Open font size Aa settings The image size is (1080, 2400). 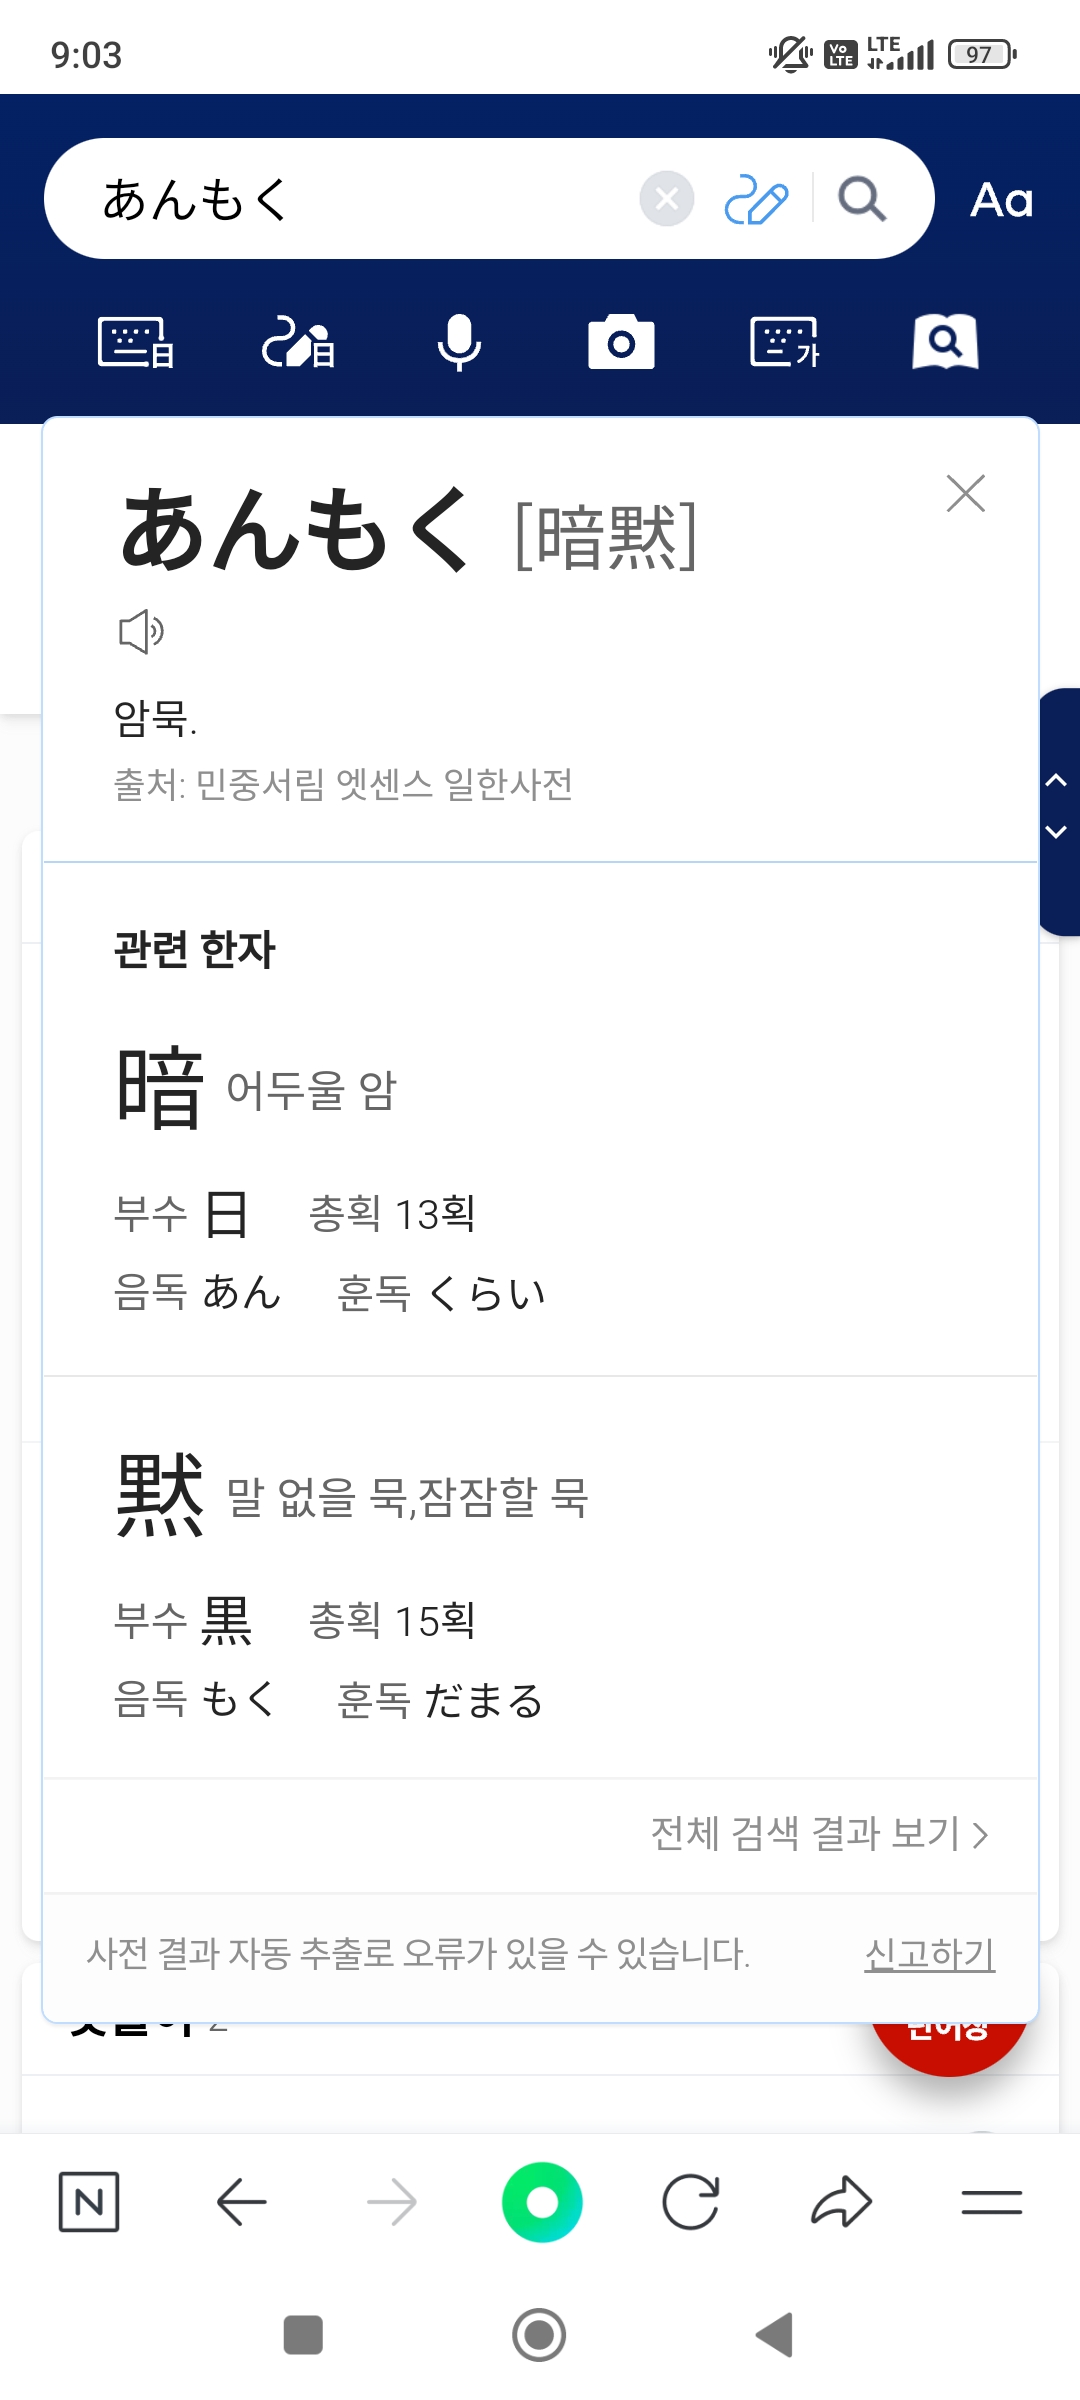(1001, 200)
